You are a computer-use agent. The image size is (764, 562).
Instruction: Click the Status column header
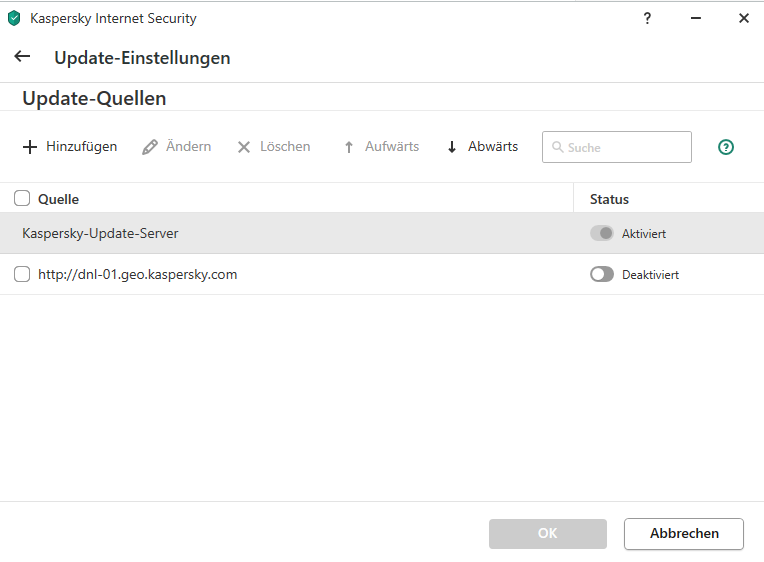609,199
